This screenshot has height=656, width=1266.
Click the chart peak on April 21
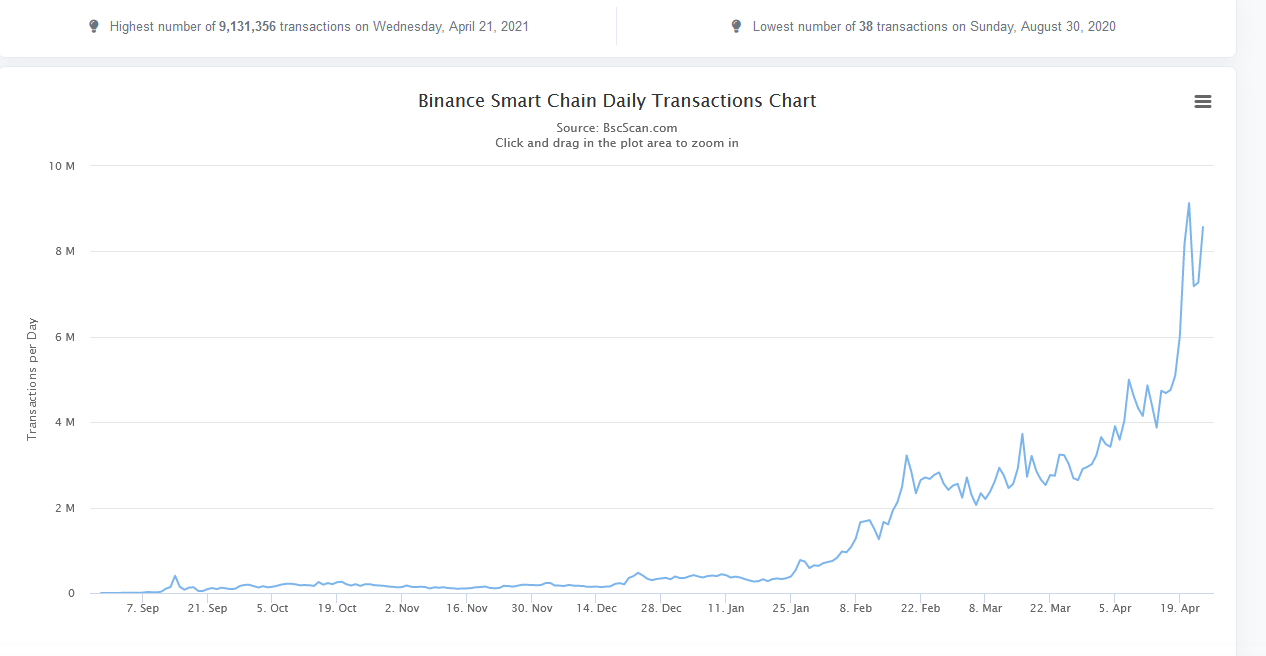point(1188,203)
